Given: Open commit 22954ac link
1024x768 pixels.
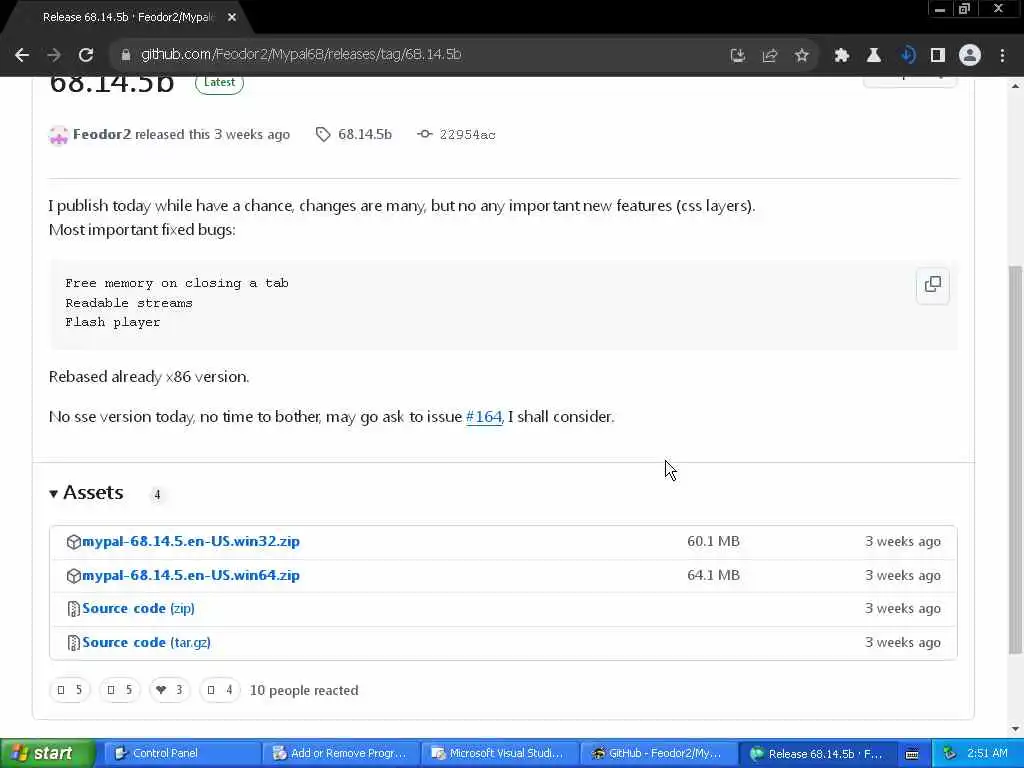Looking at the screenshot, I should [467, 135].
